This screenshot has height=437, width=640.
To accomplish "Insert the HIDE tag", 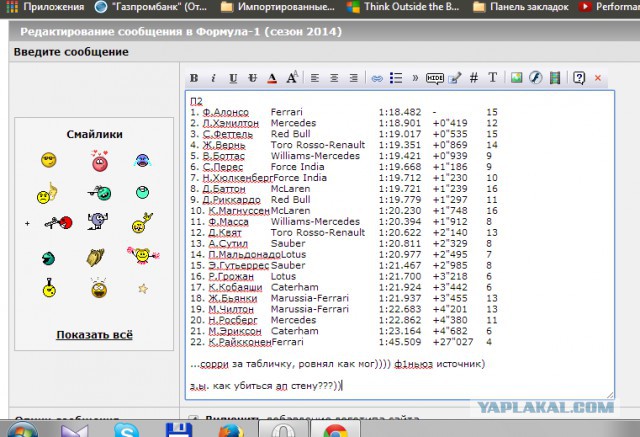I will [435, 78].
